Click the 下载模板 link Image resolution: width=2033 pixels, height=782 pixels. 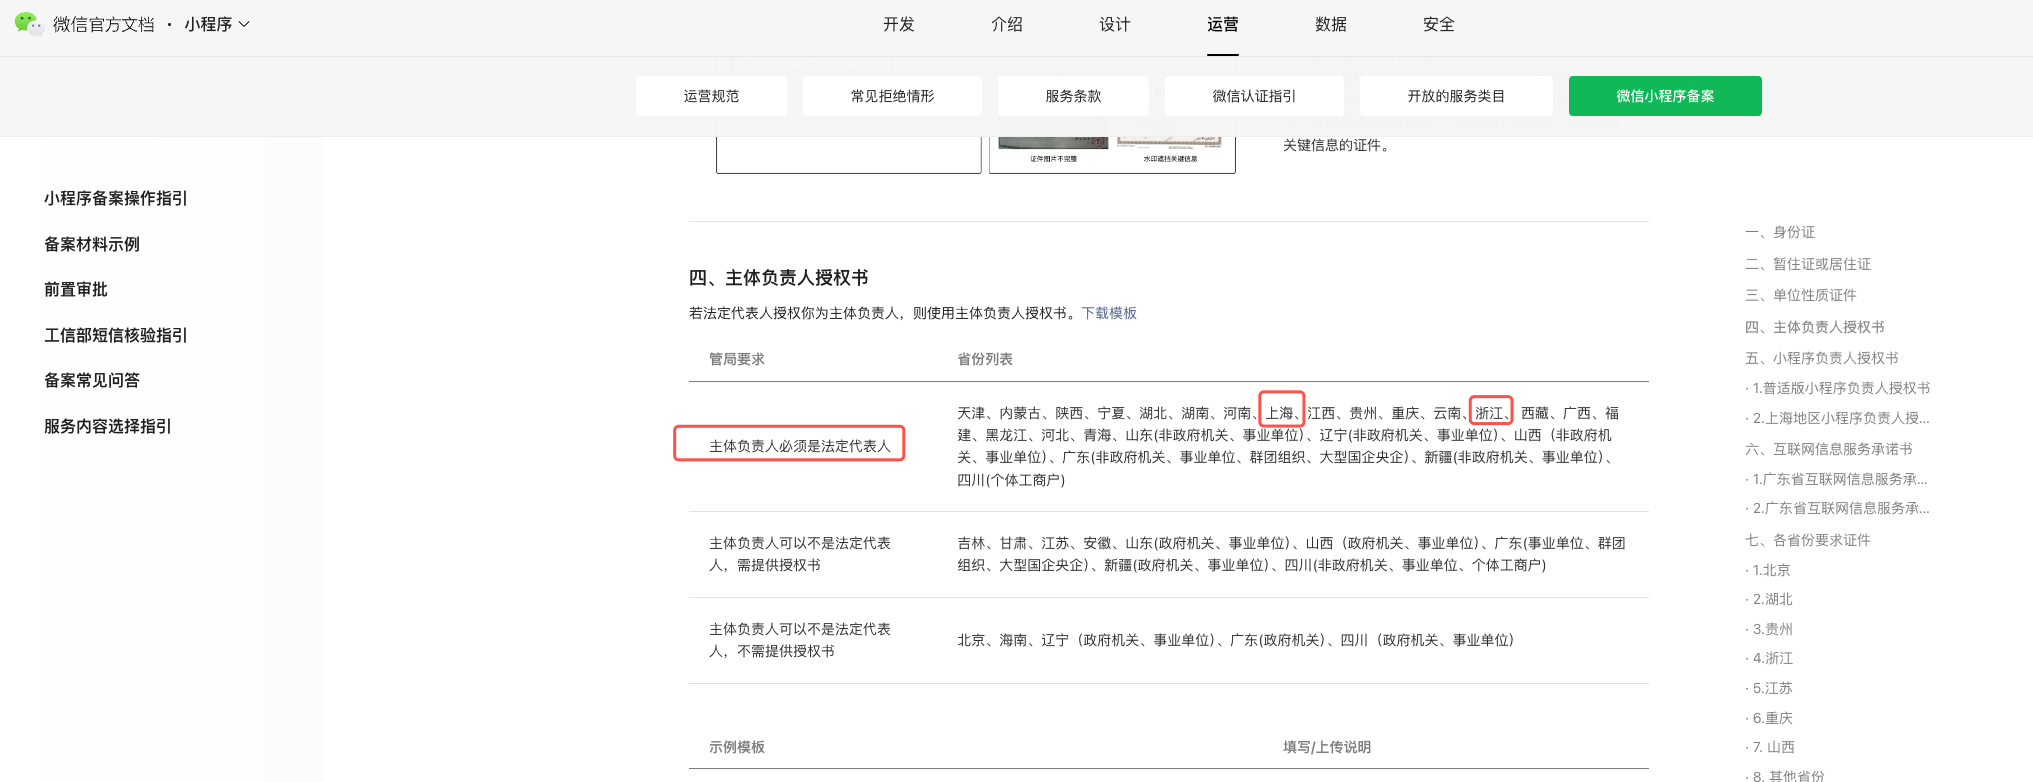1109,313
